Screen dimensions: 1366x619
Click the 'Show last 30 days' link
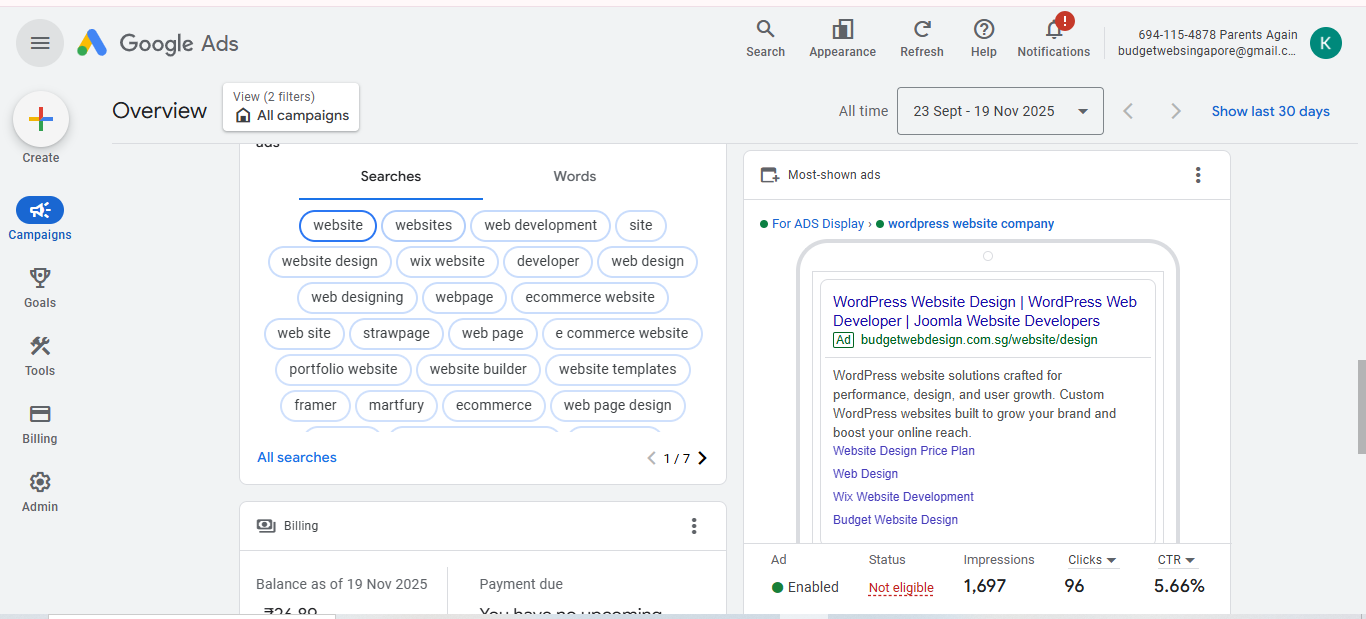(1270, 111)
